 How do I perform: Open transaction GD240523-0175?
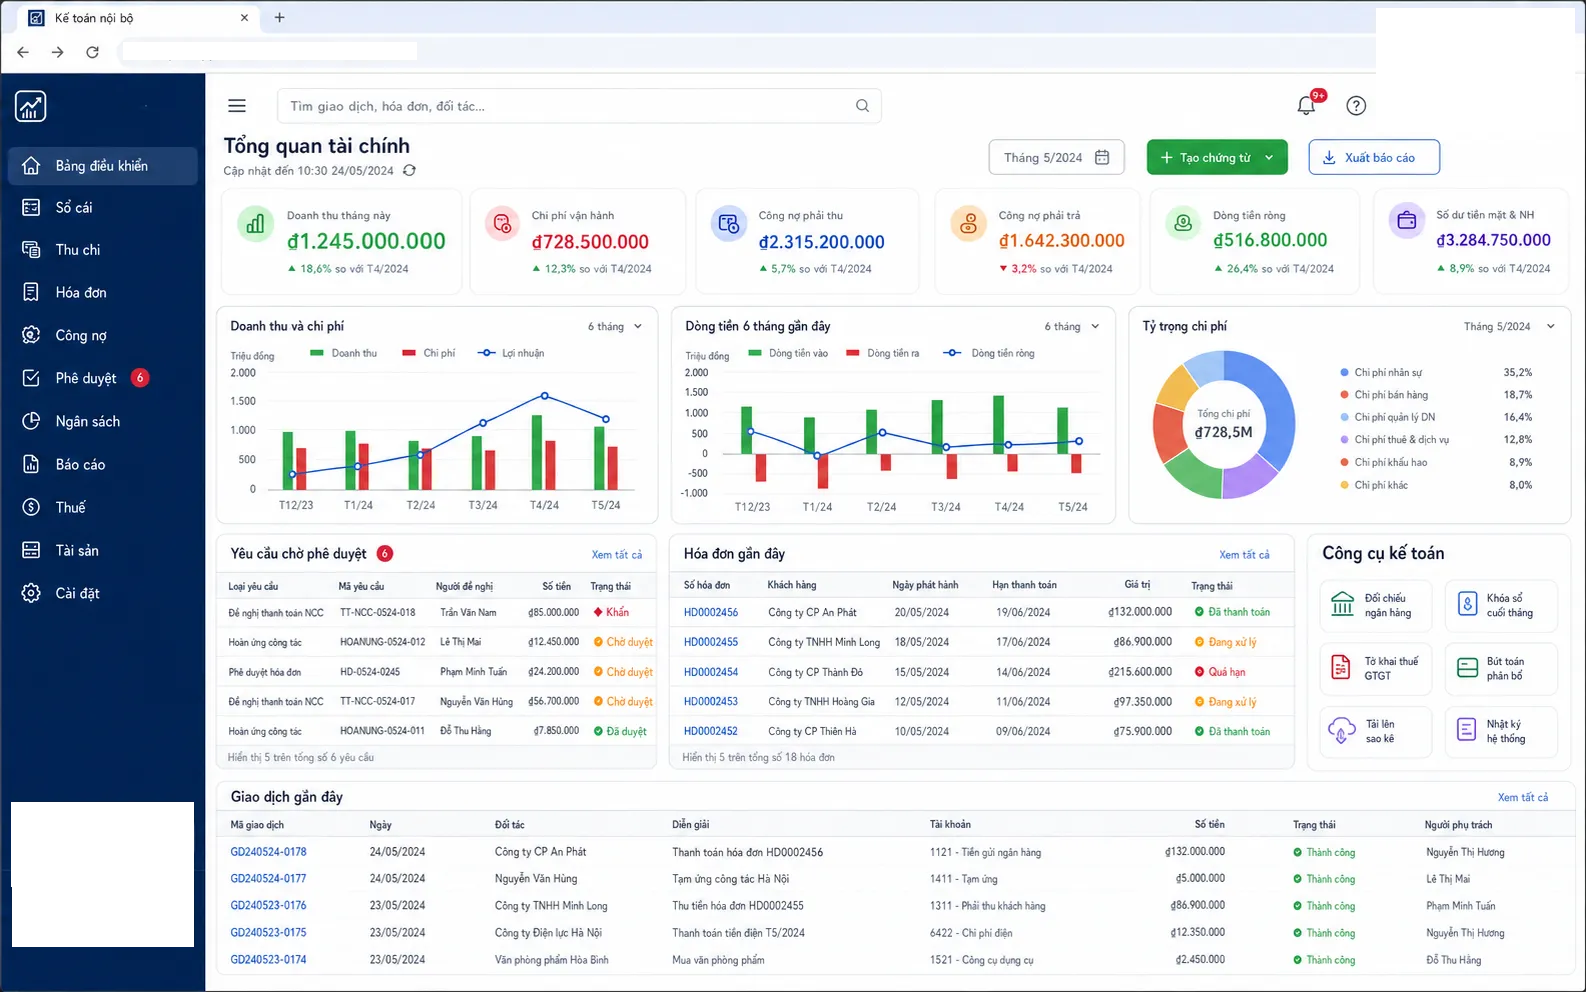tap(268, 932)
